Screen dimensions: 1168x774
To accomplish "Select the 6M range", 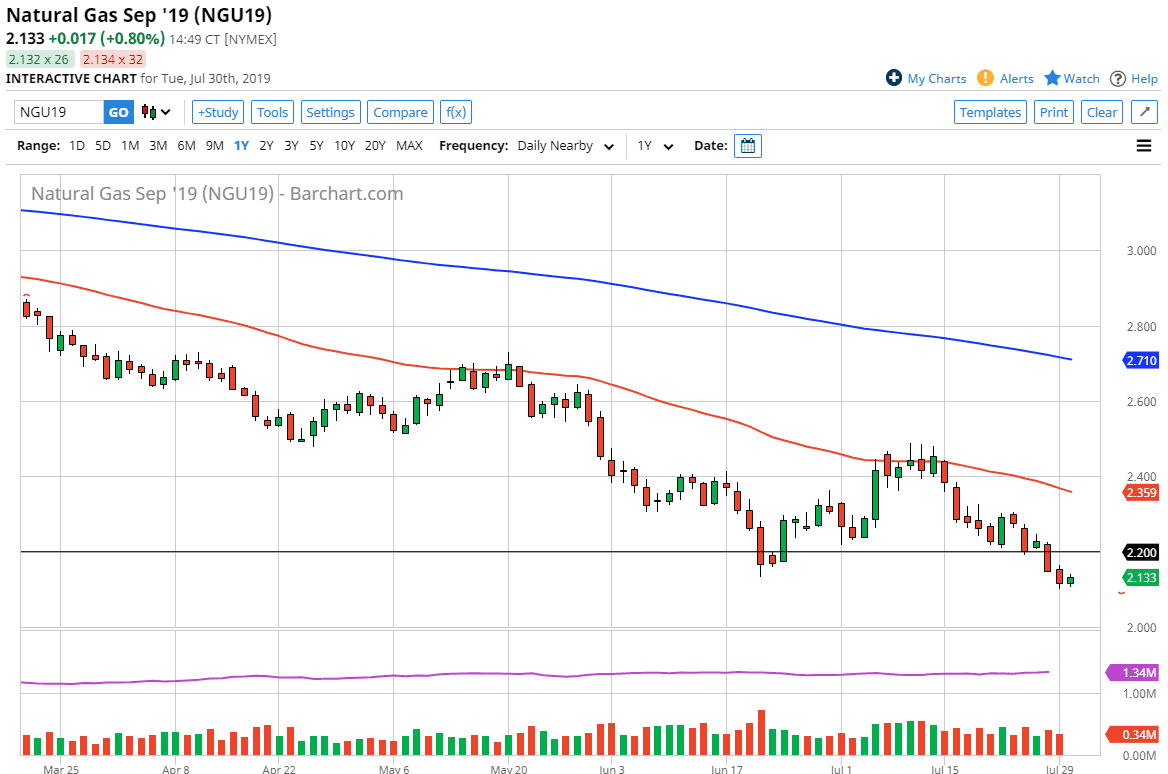I will (x=186, y=146).
